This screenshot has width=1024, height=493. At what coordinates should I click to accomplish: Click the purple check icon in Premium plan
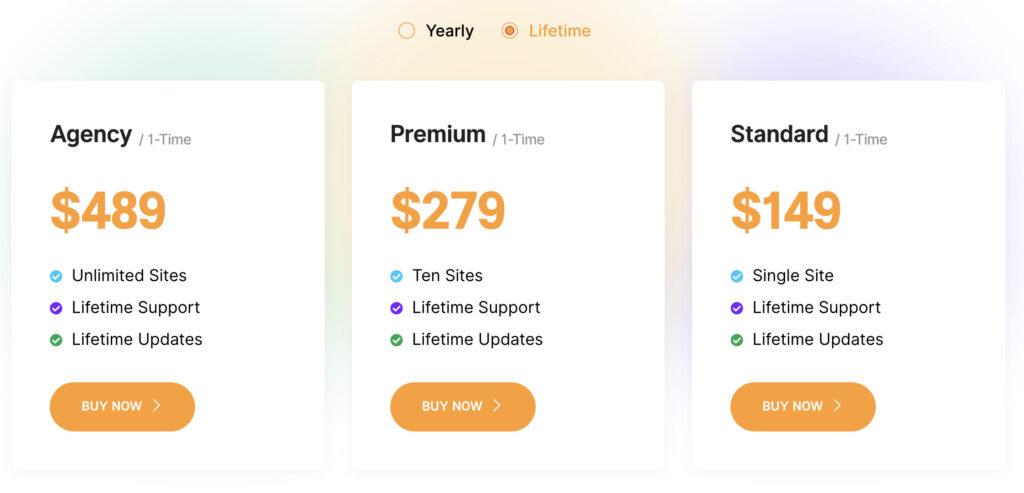[x=397, y=308]
